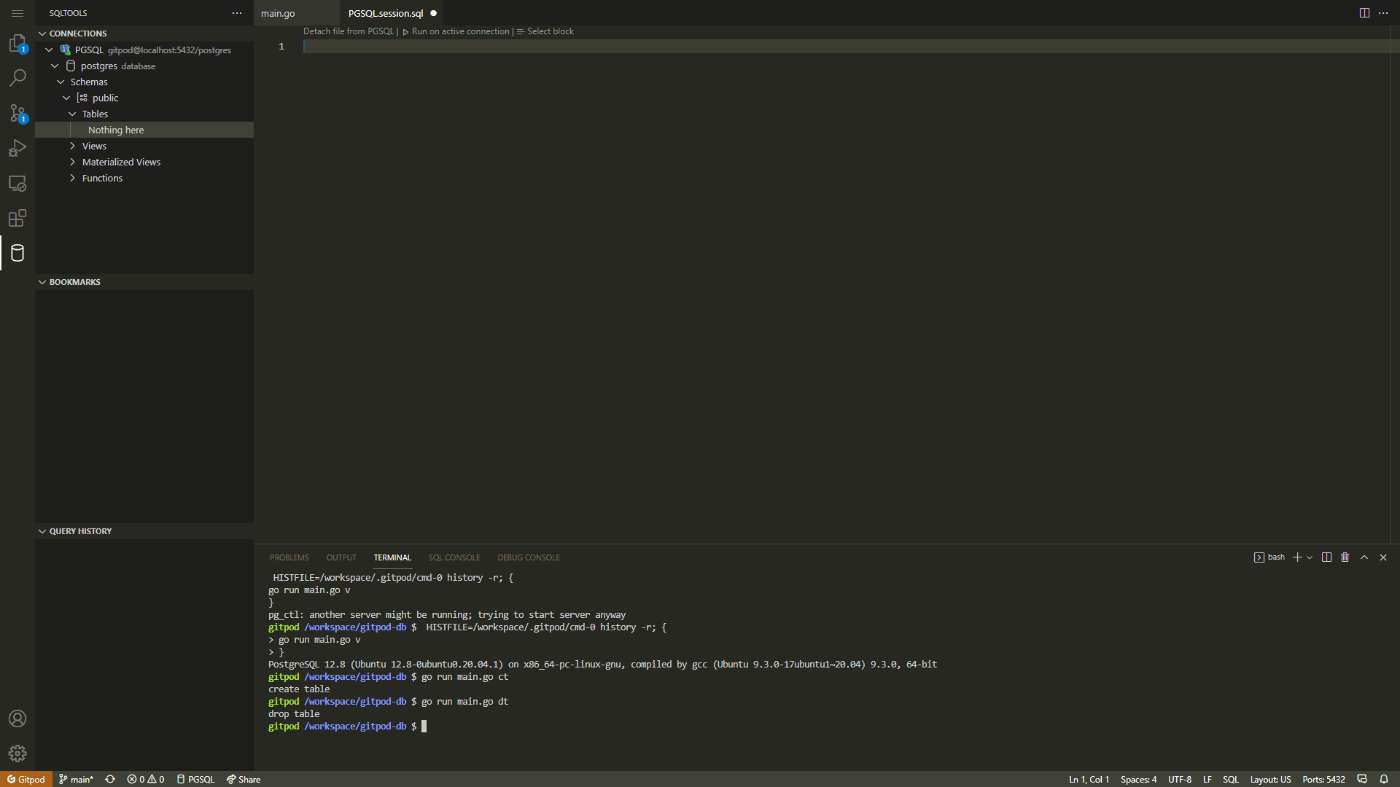
Task: Collapse the public schema node
Action: tap(66, 97)
